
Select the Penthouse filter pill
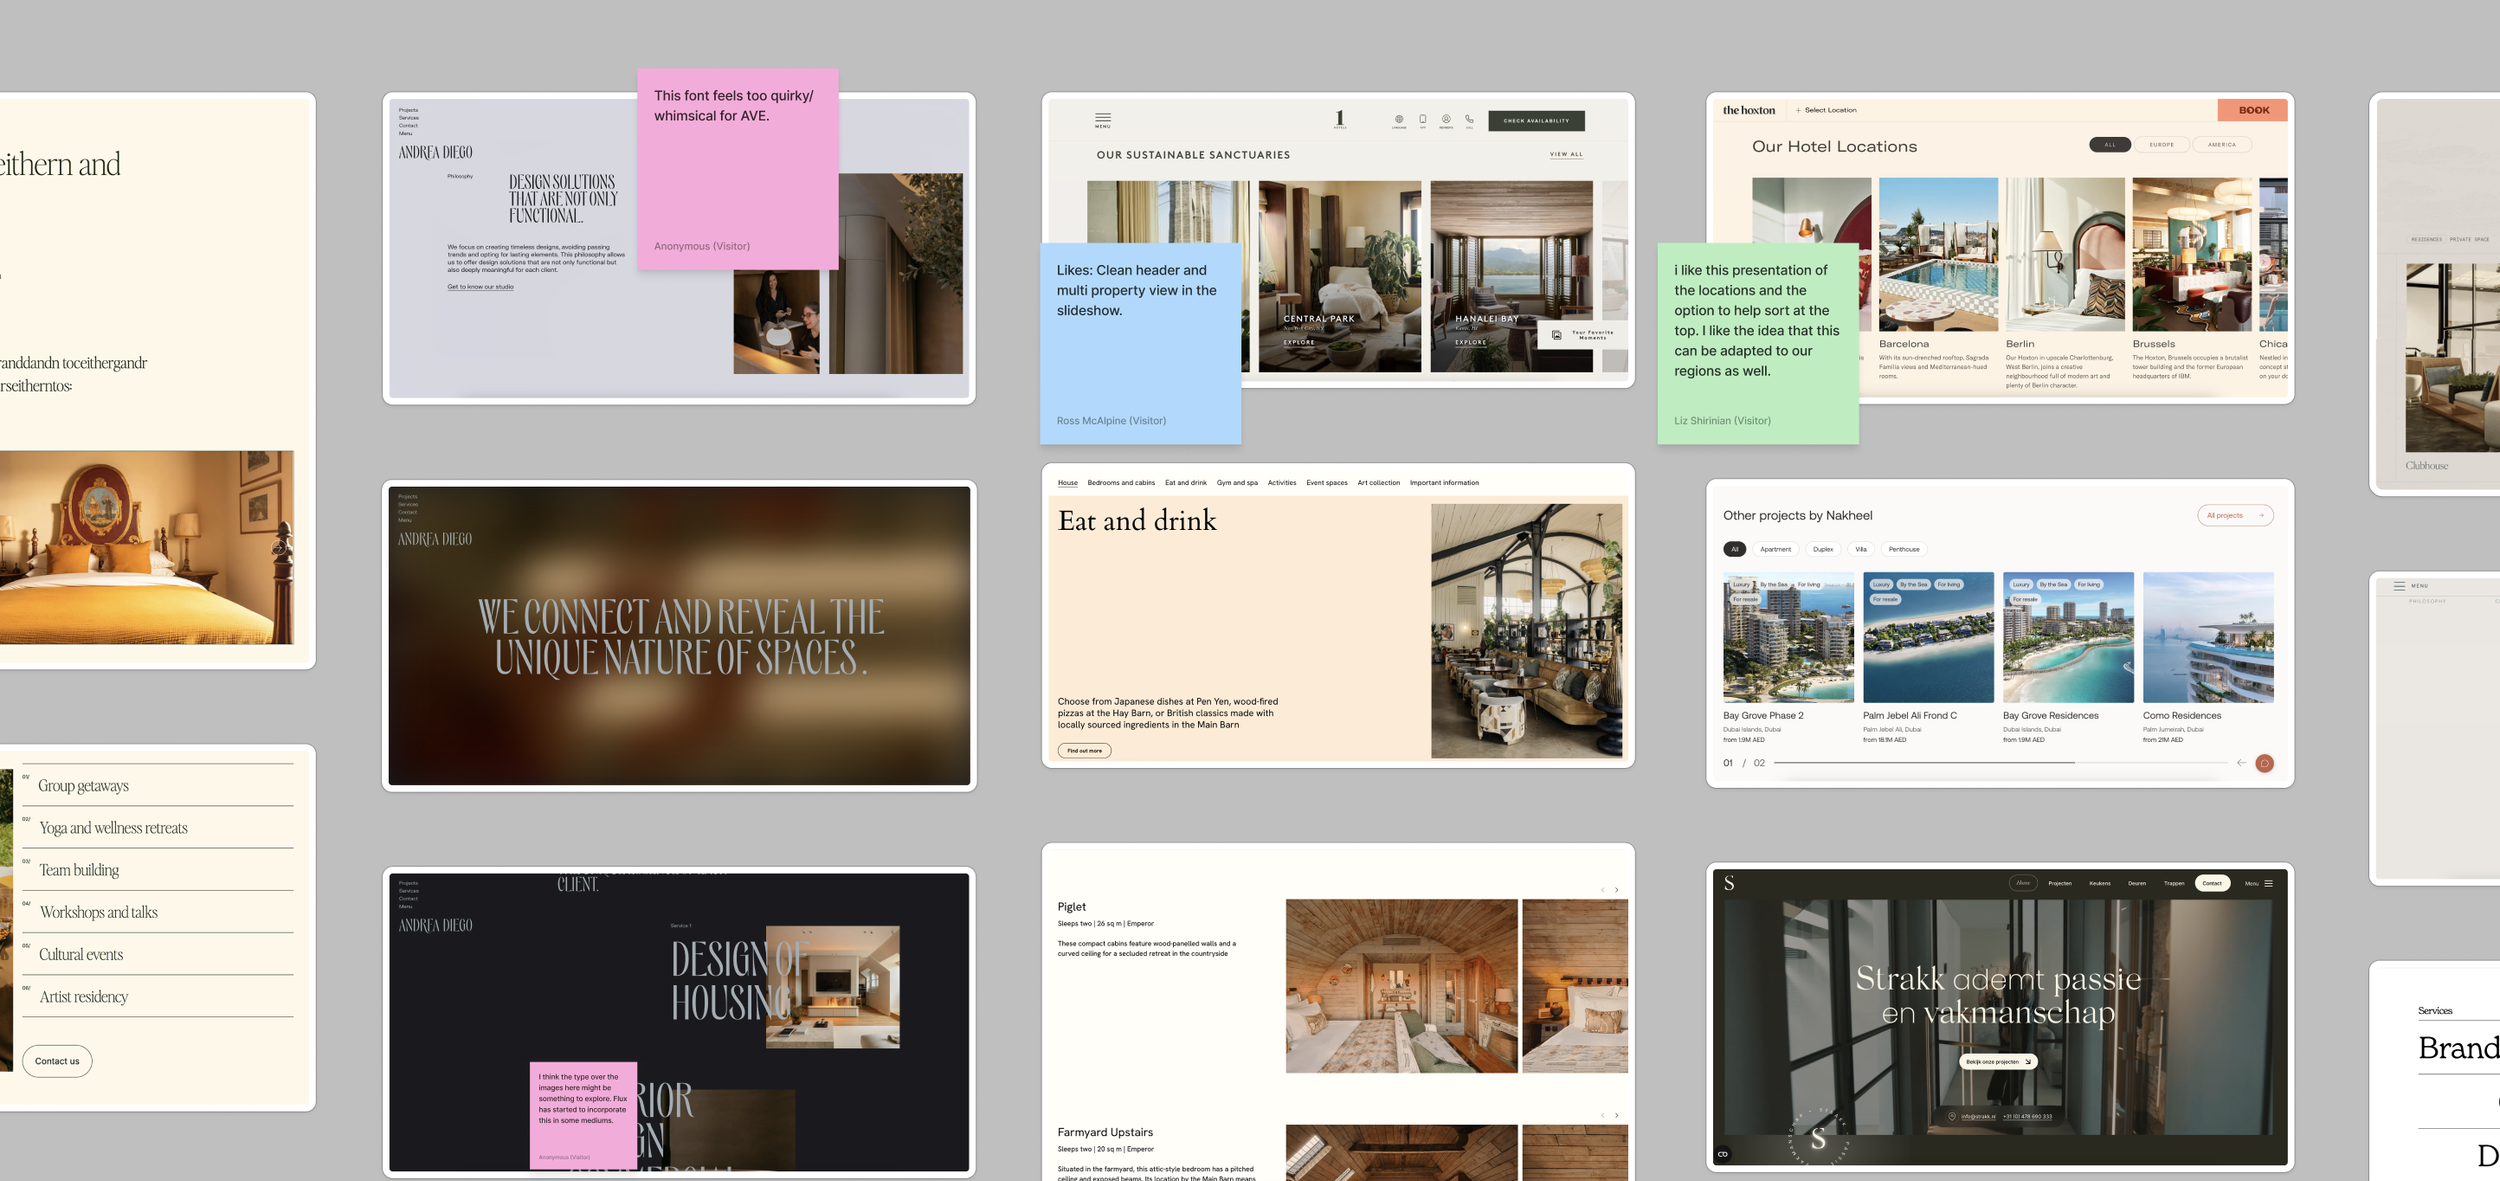(1903, 549)
